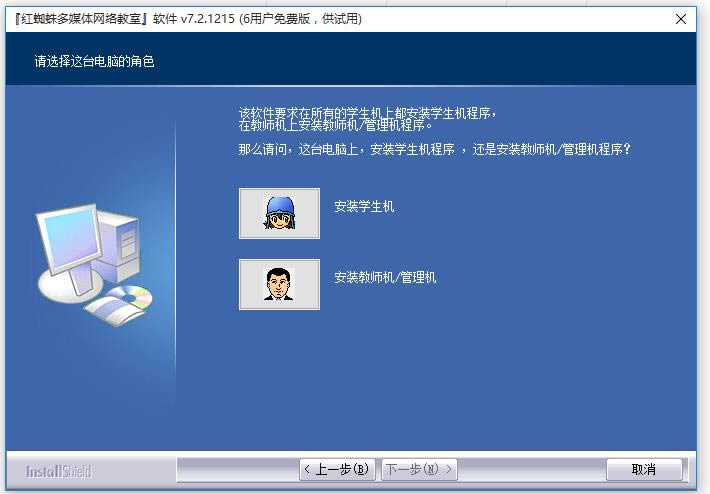Click the 安装学生机 label

pos(364,206)
